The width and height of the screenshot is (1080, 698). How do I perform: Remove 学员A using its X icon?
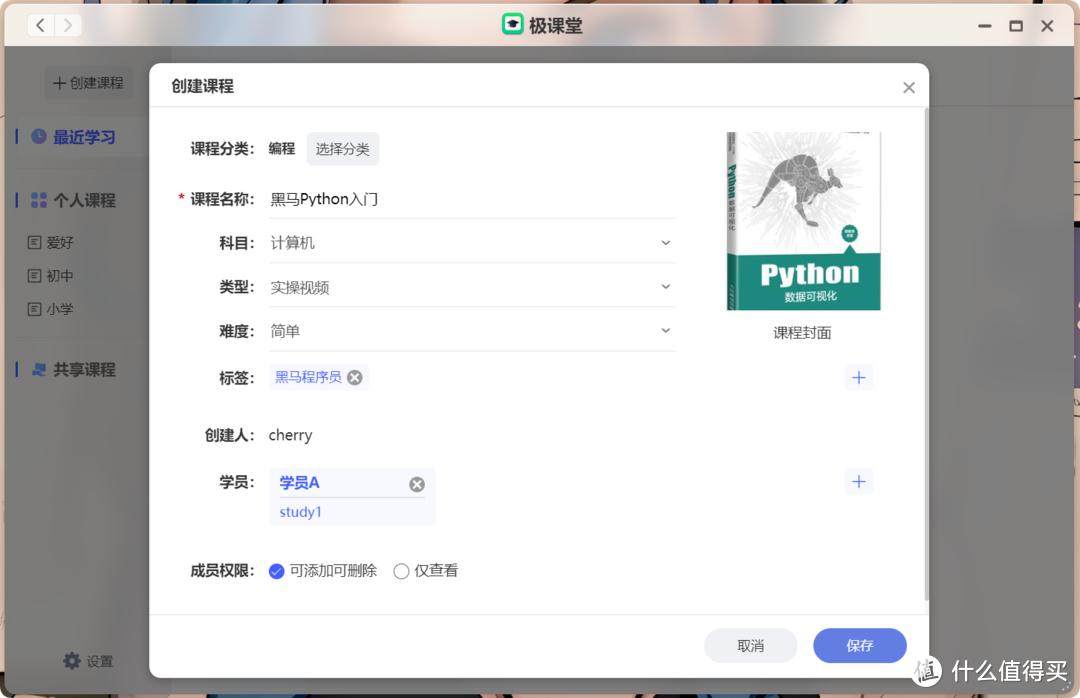[416, 483]
